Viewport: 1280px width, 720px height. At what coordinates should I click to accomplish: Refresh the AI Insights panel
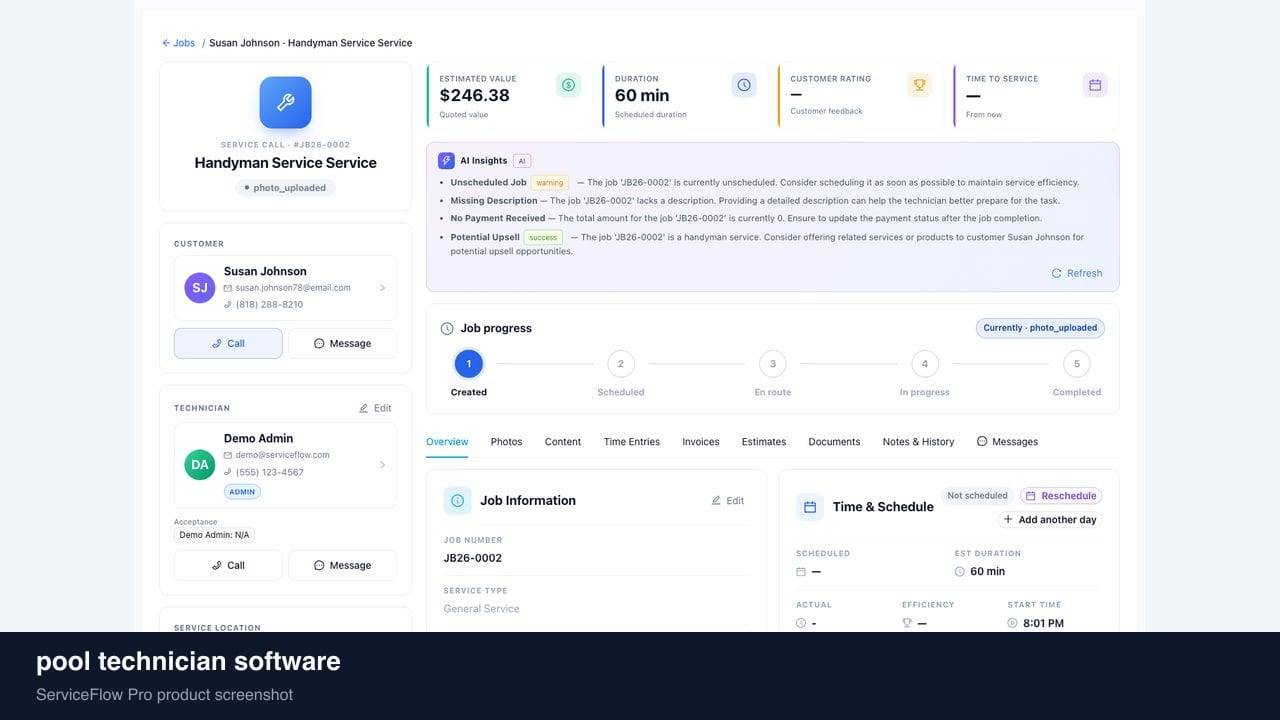[1077, 273]
